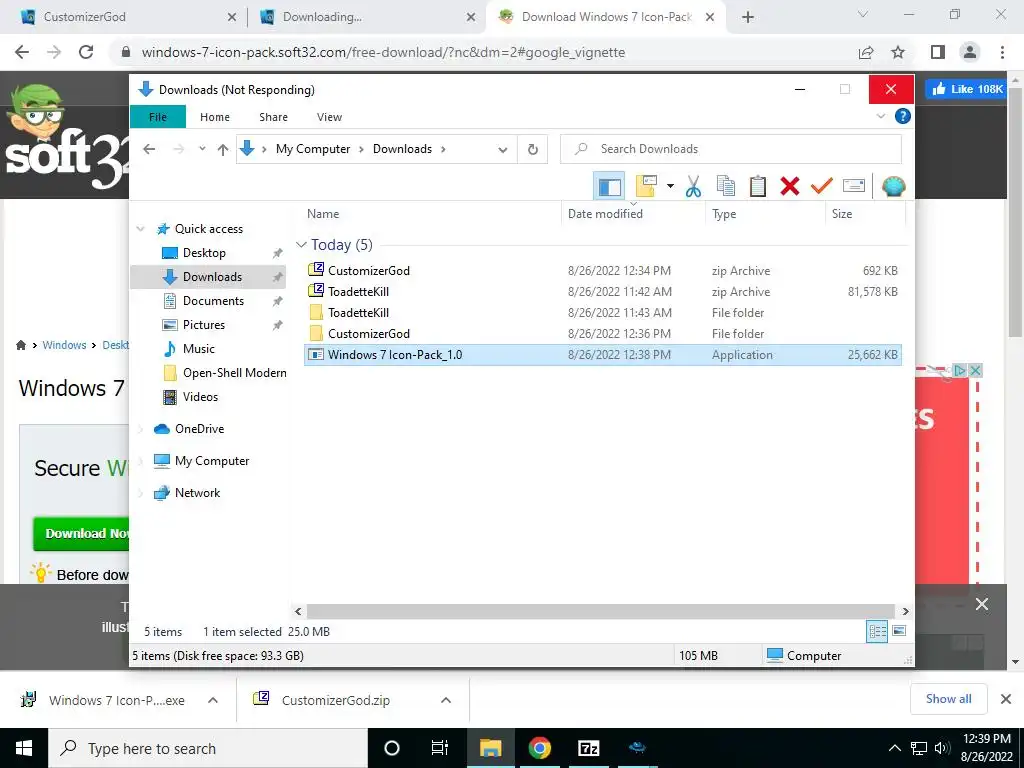The image size is (1024, 768).
Task: Click the Paste clipboard icon
Action: tap(758, 186)
